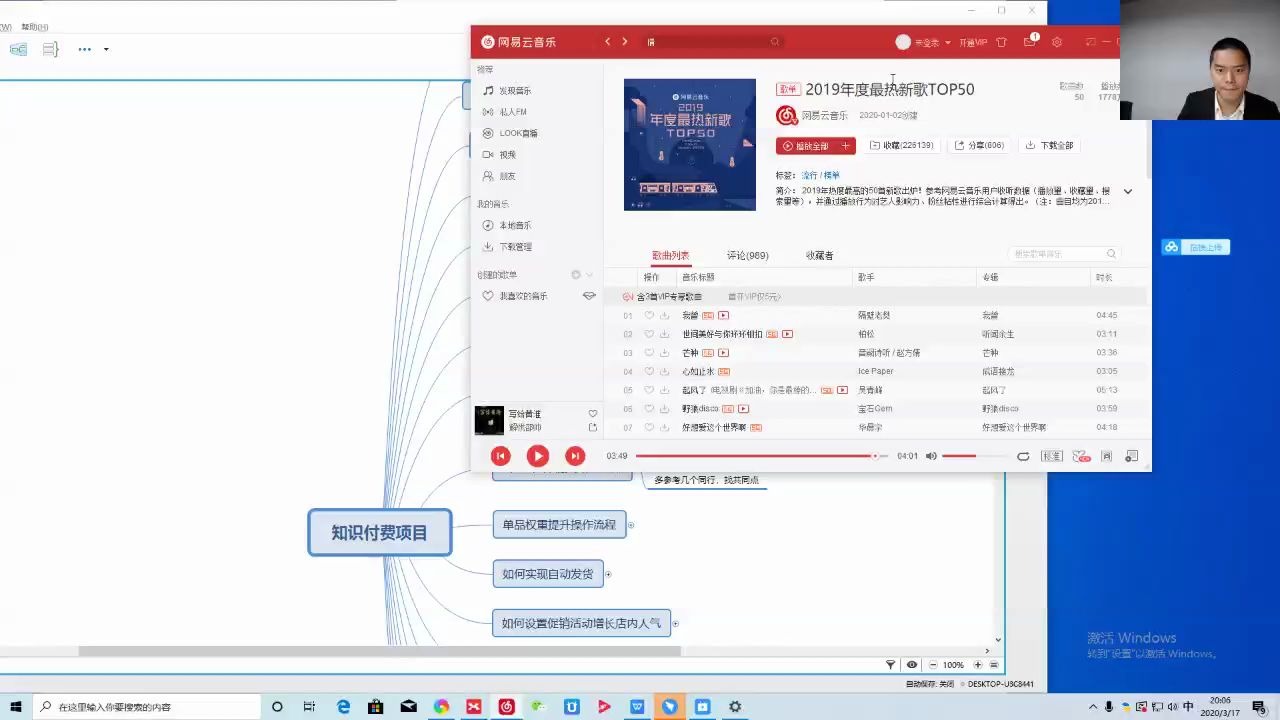Open the sound quality 标准 selector
This screenshot has height=720, width=1280.
point(1052,456)
